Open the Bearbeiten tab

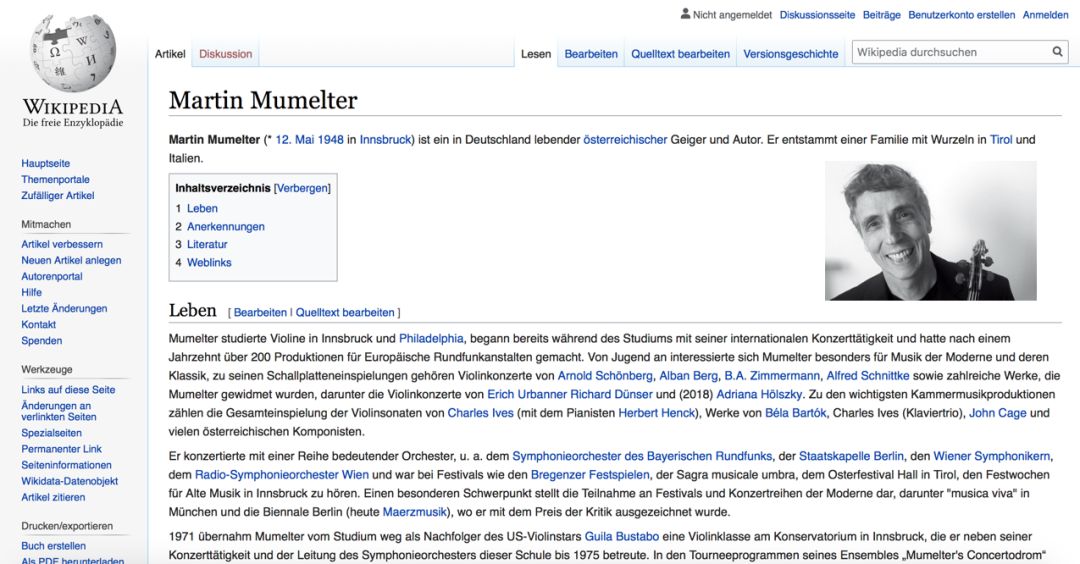point(591,54)
